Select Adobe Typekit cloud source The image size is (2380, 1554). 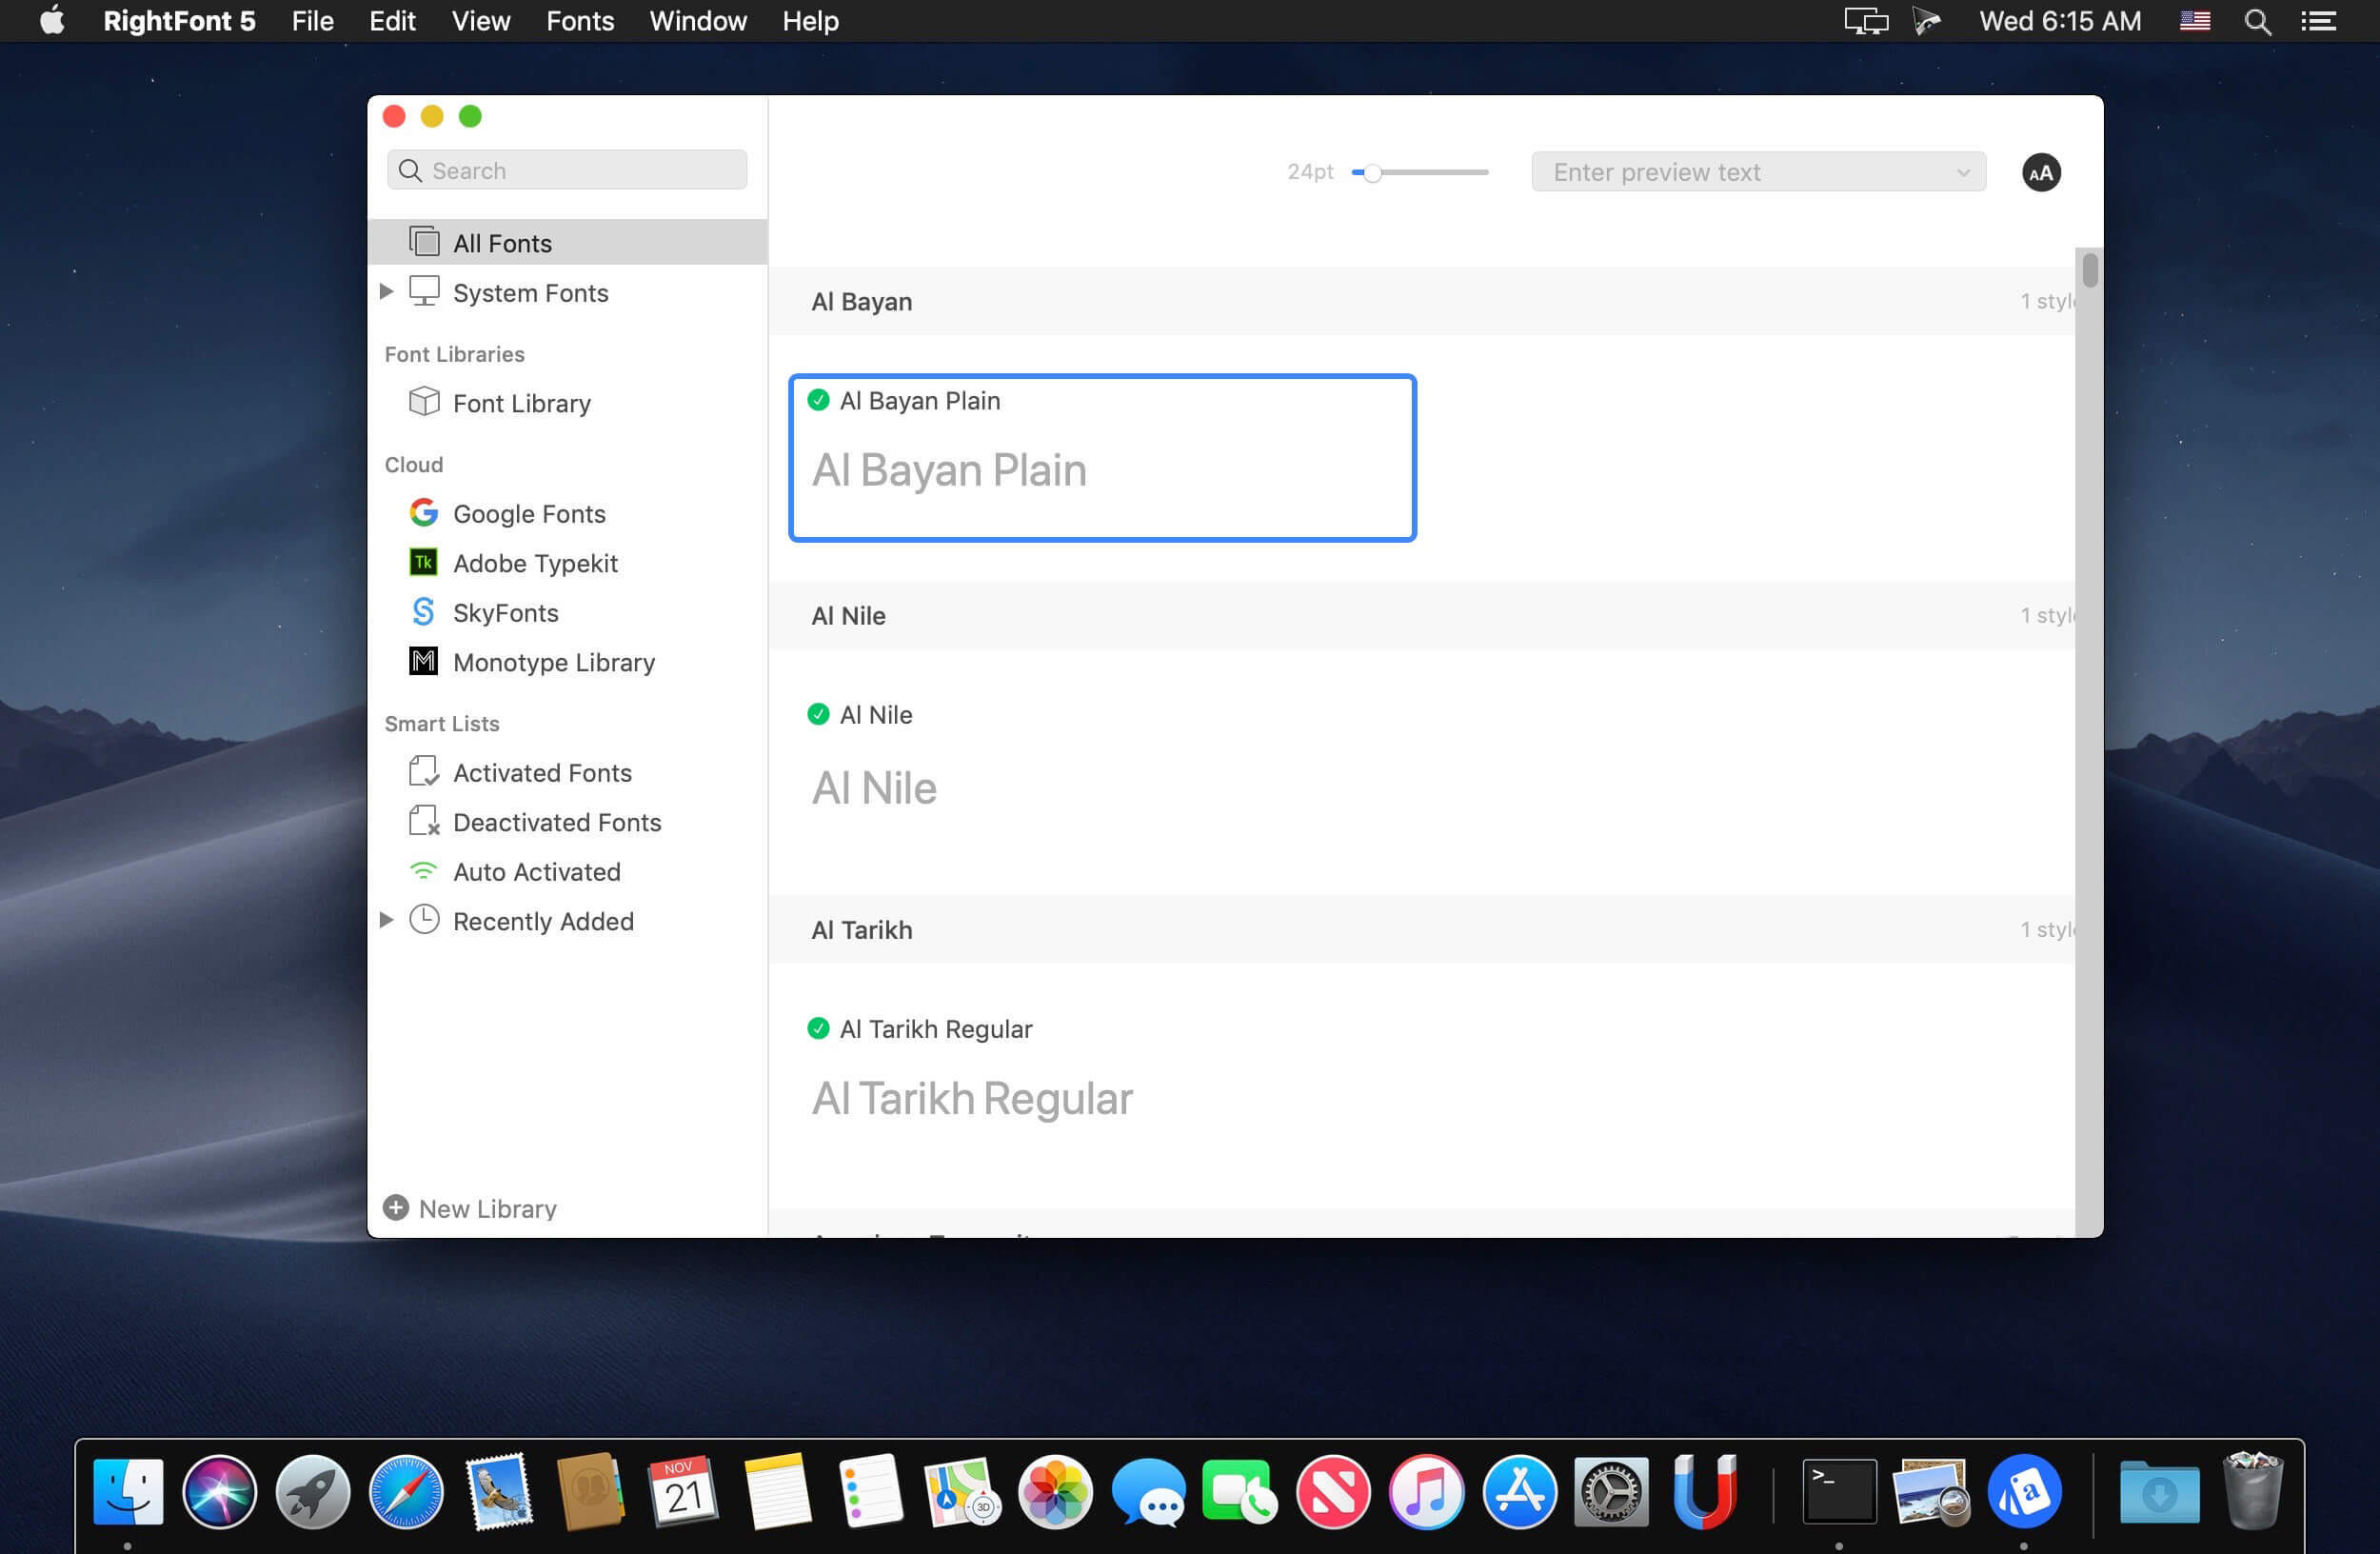point(535,563)
